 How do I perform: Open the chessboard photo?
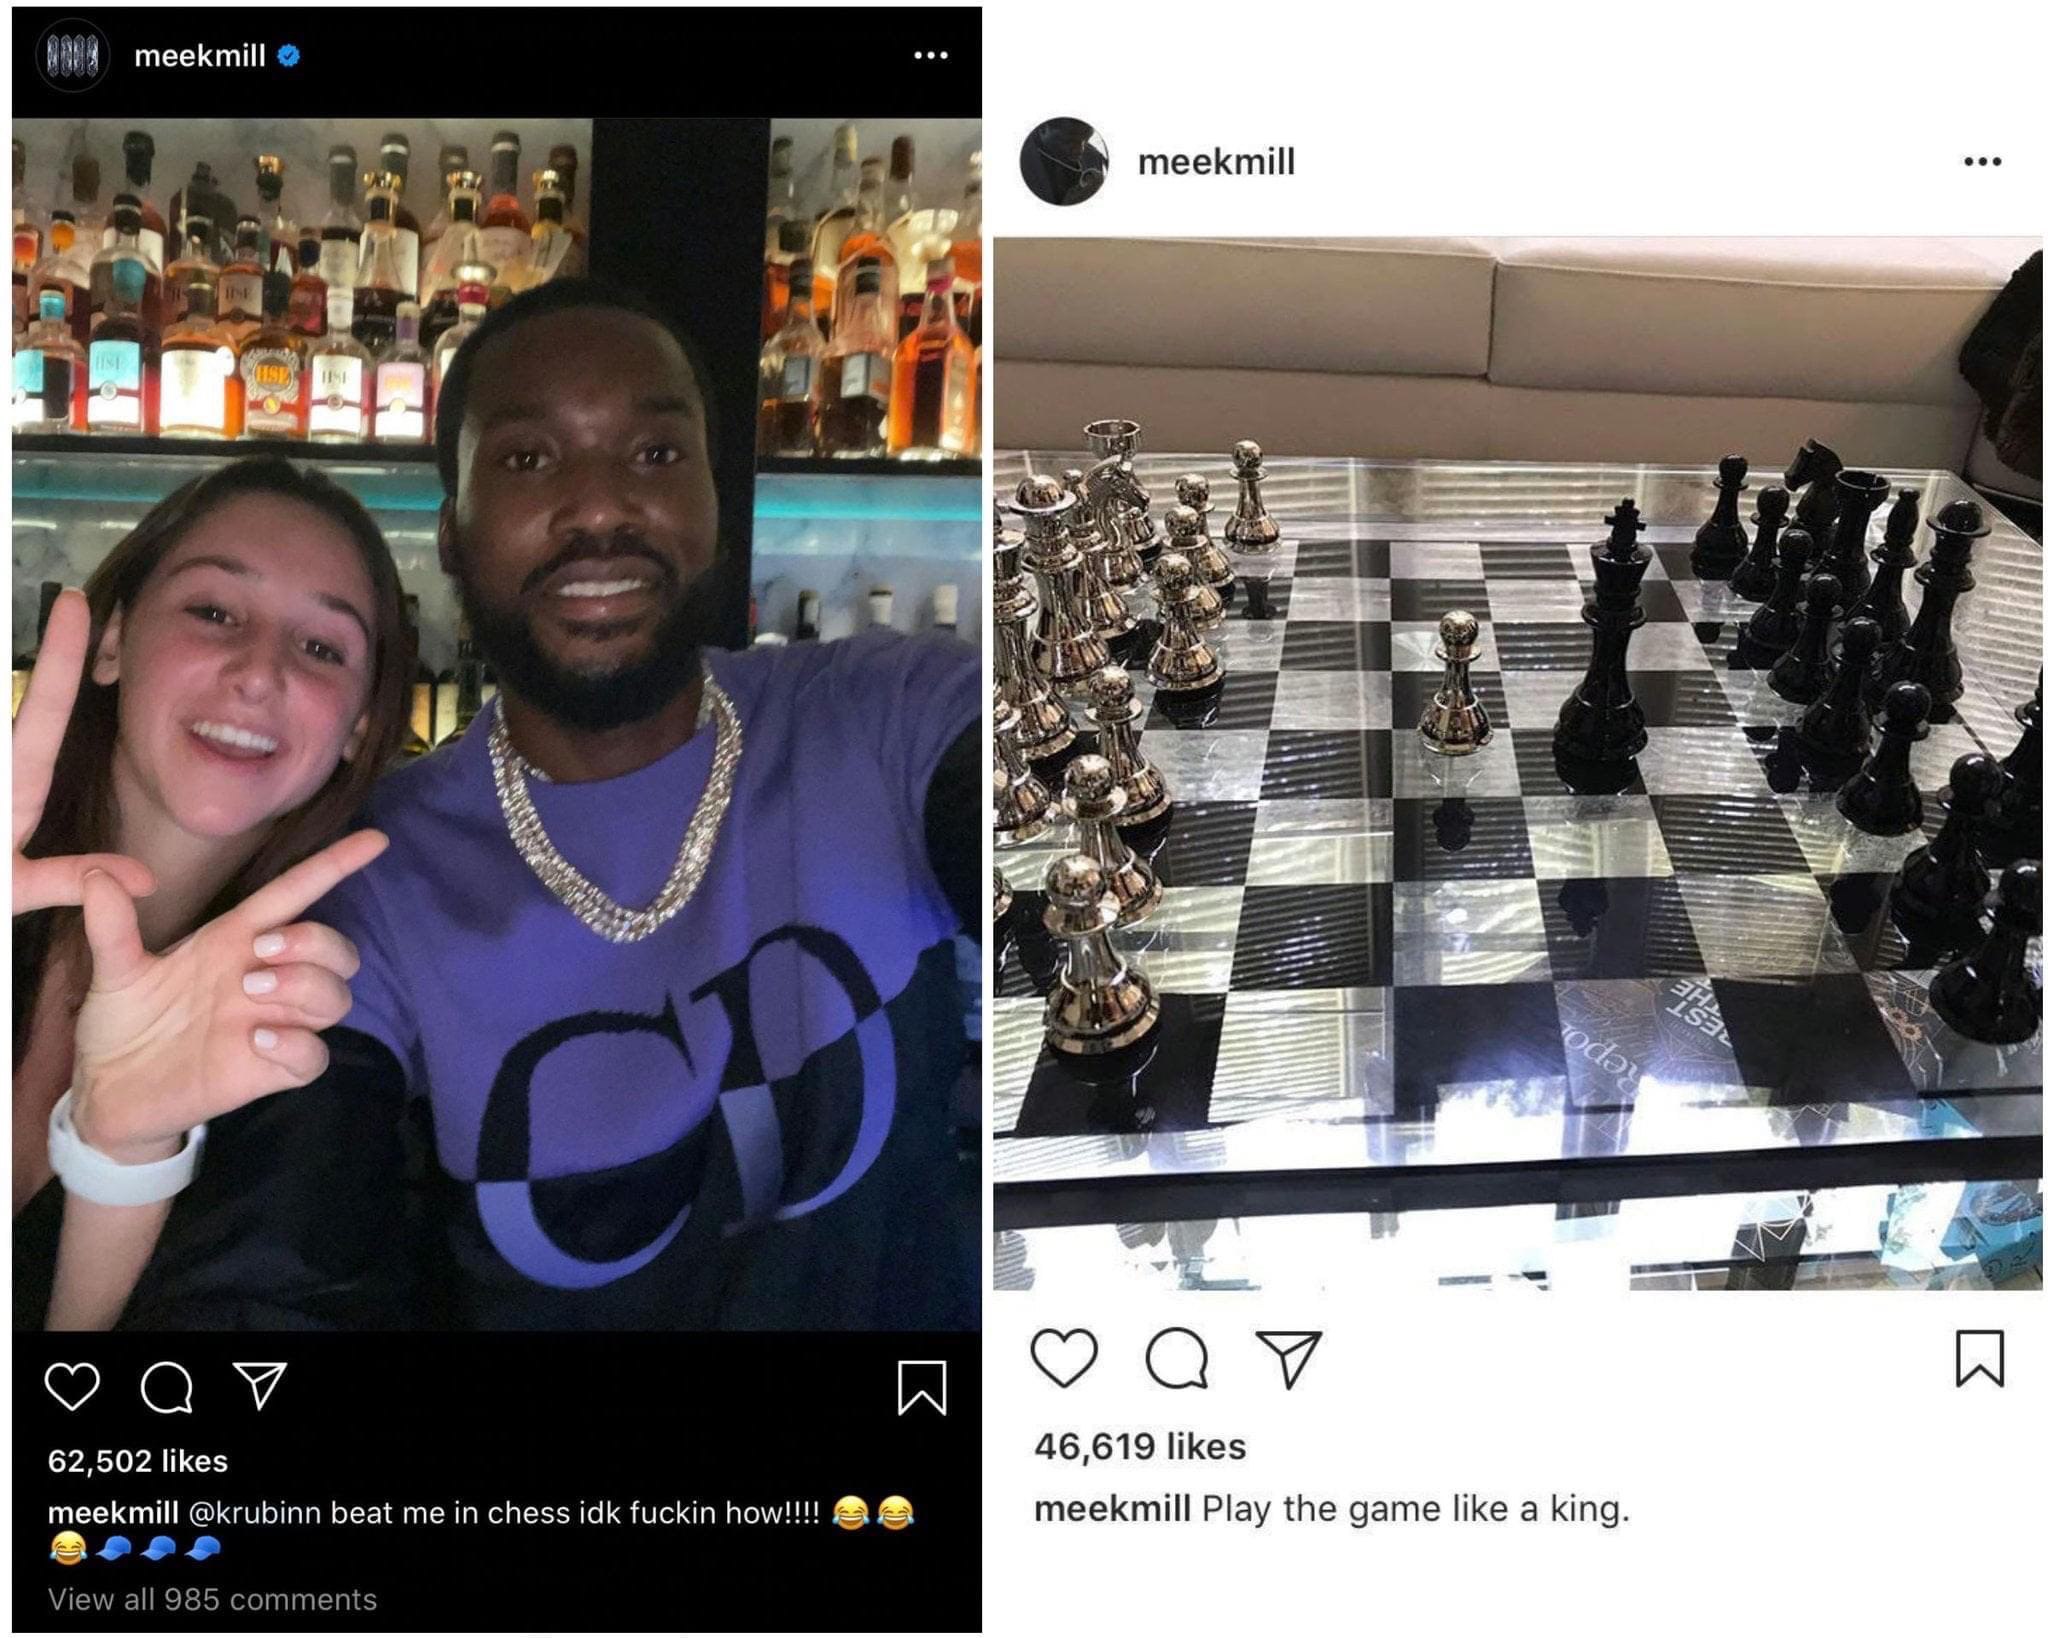tap(1517, 764)
